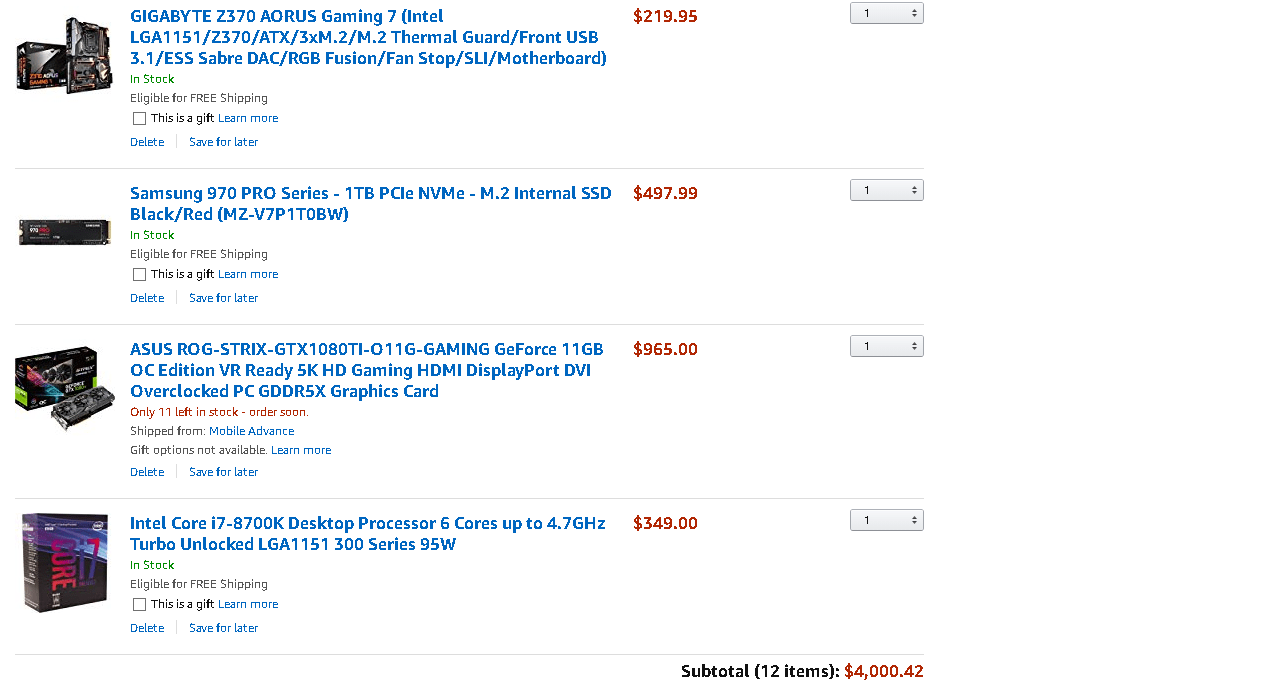Expand quantity selector for ASUS graphics card
Image resolution: width=1270 pixels, height=690 pixels.
click(x=886, y=346)
